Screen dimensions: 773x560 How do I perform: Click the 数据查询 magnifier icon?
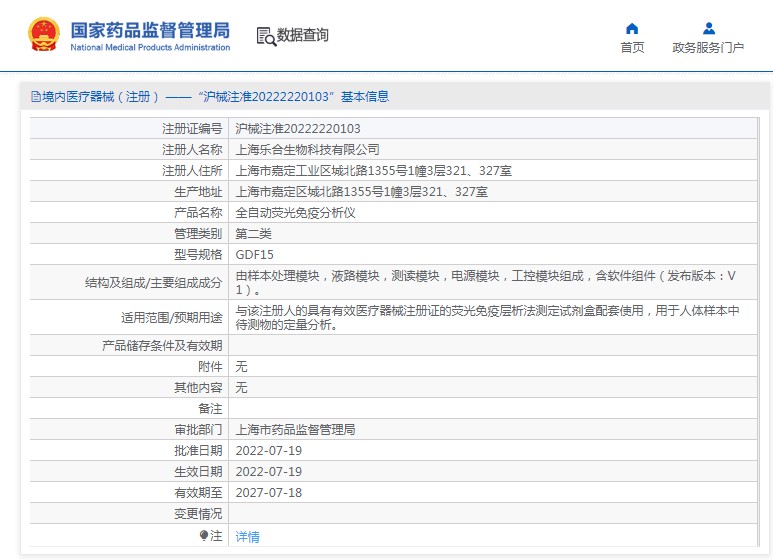(266, 36)
